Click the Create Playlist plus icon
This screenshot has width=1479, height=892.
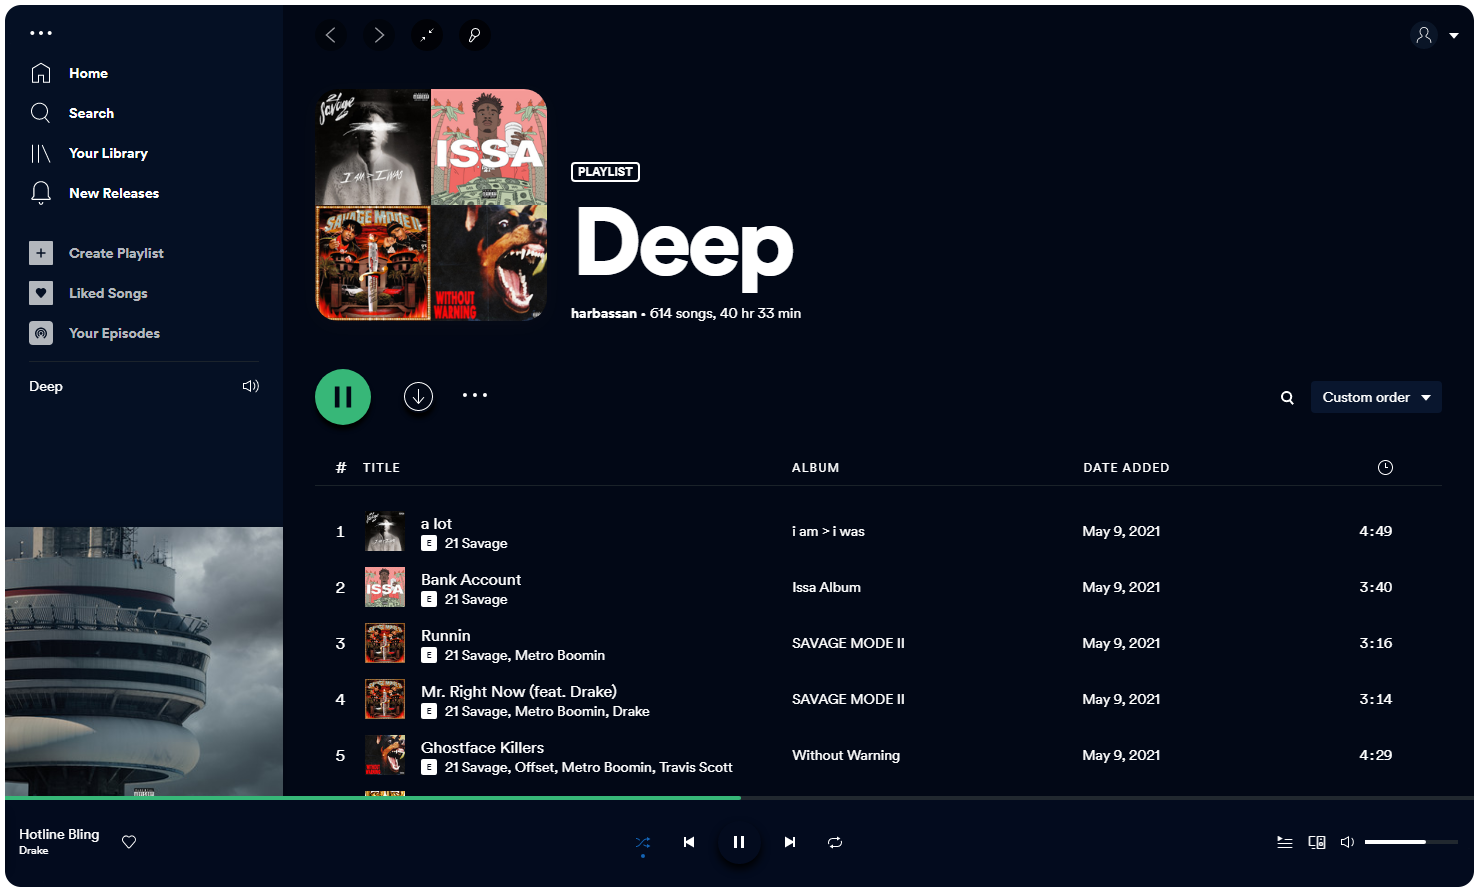pos(41,253)
